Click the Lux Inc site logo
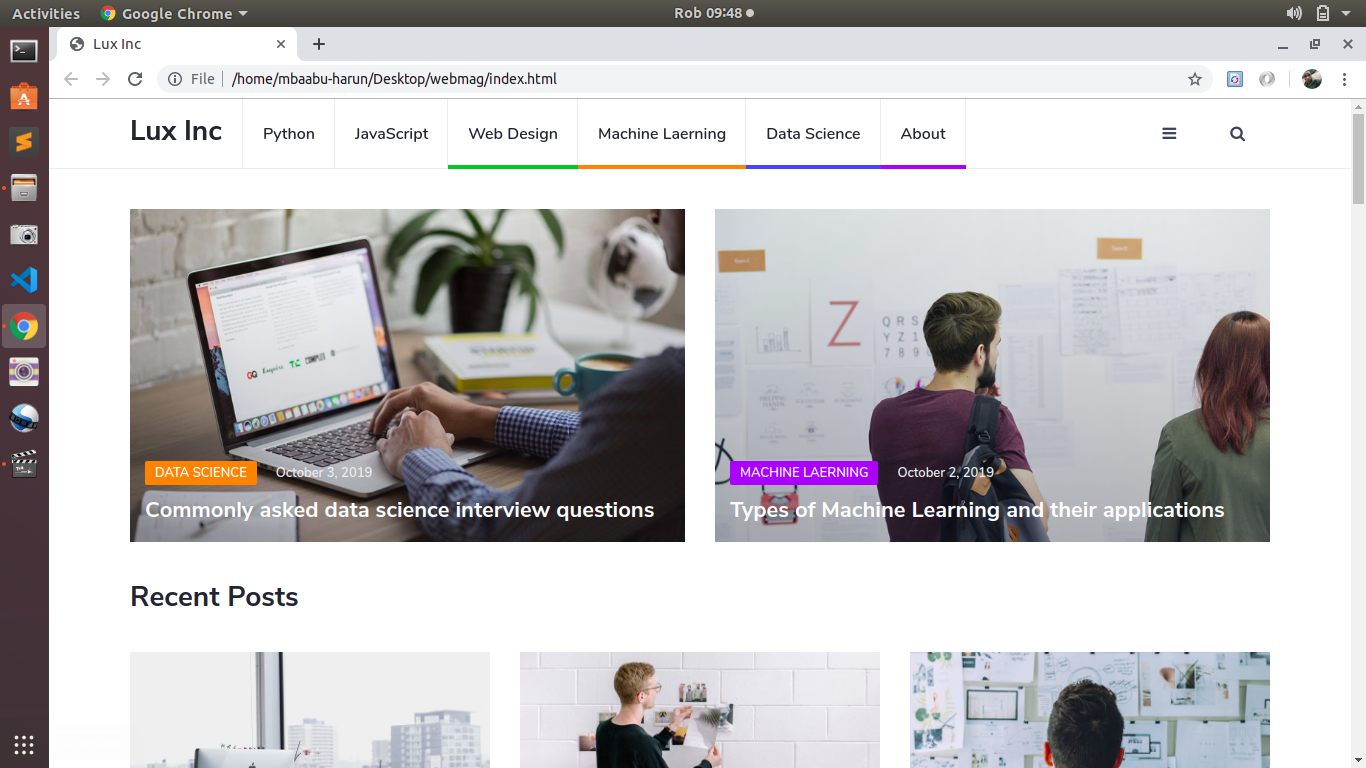1366x768 pixels. click(x=176, y=131)
